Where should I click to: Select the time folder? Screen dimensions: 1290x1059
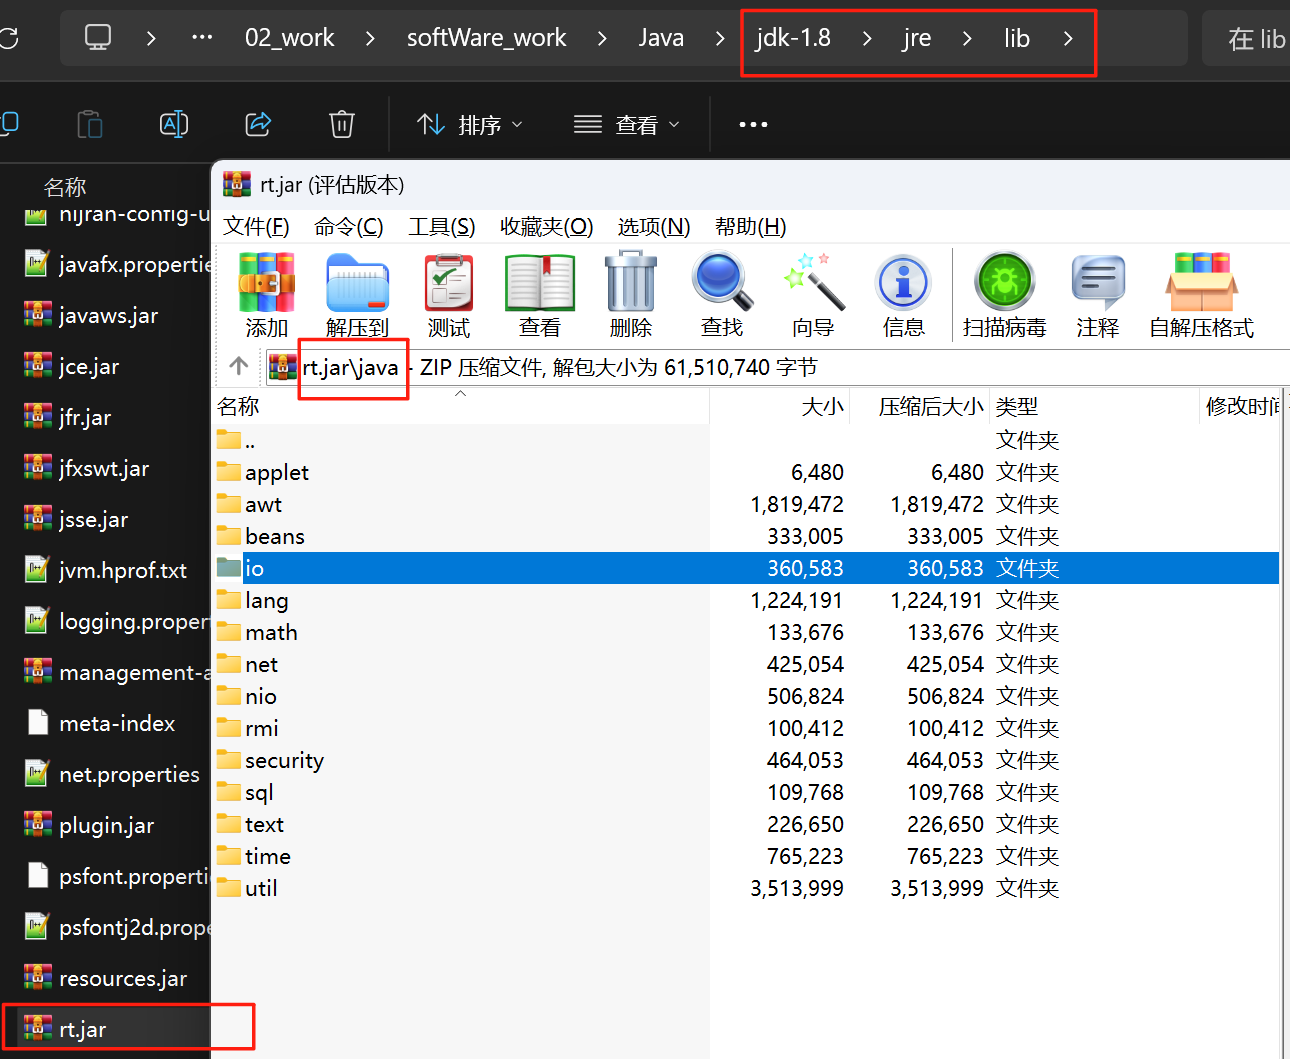267,856
